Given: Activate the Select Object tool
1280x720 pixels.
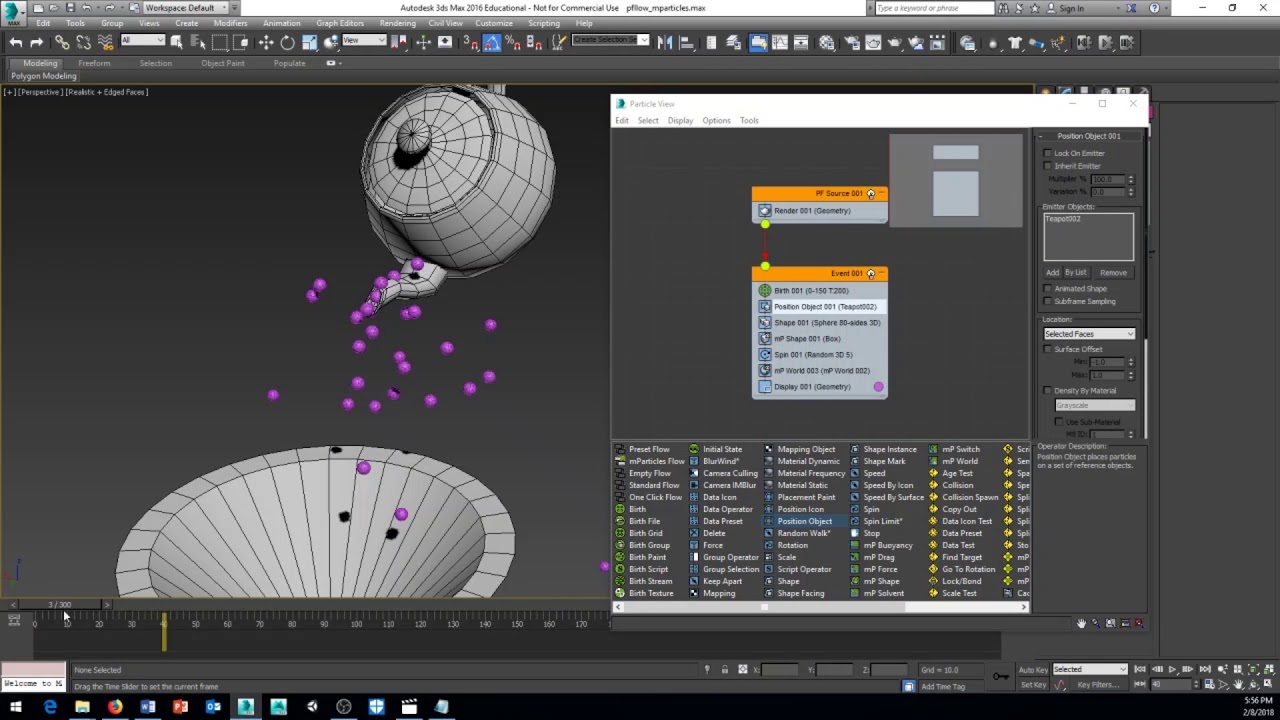Looking at the screenshot, I should pyautogui.click(x=177, y=42).
